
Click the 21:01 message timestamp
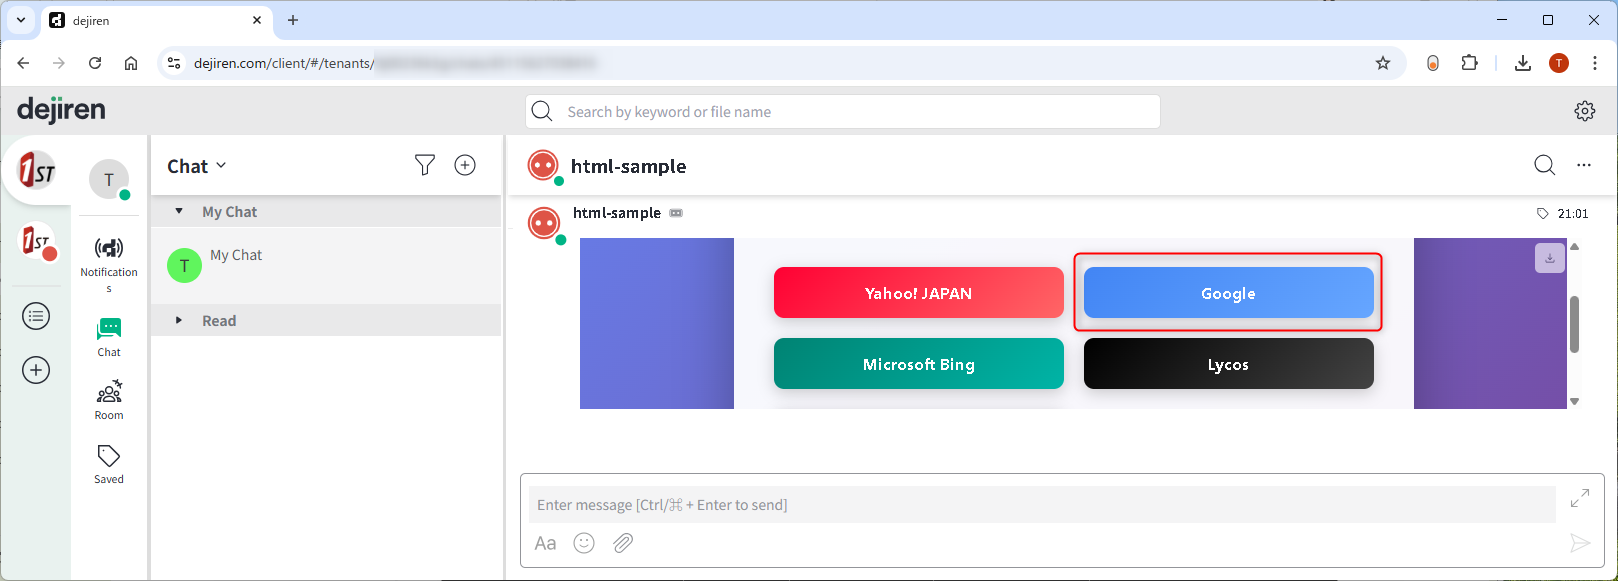(x=1573, y=213)
